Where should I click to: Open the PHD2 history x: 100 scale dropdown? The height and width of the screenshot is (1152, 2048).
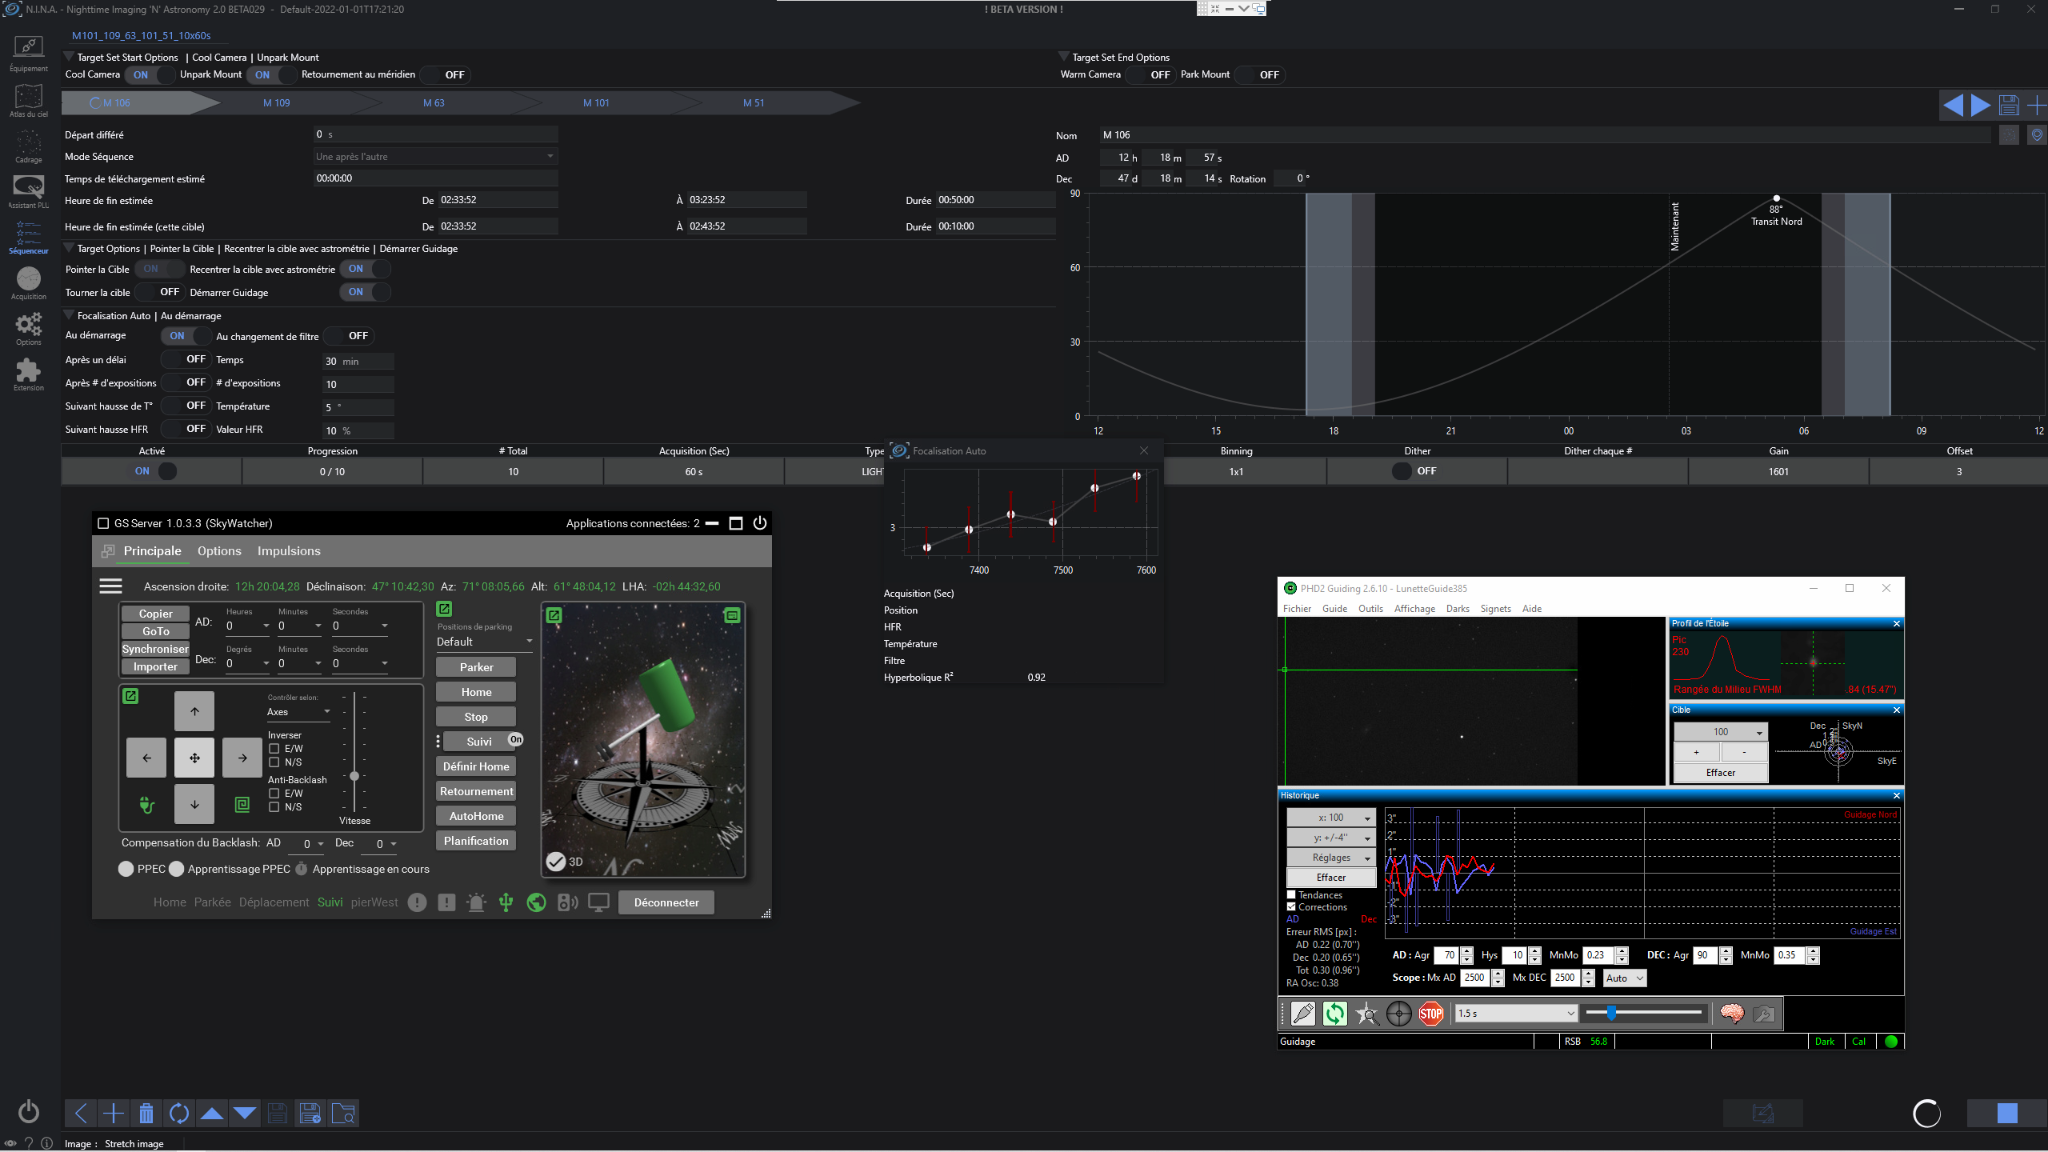click(x=1331, y=818)
